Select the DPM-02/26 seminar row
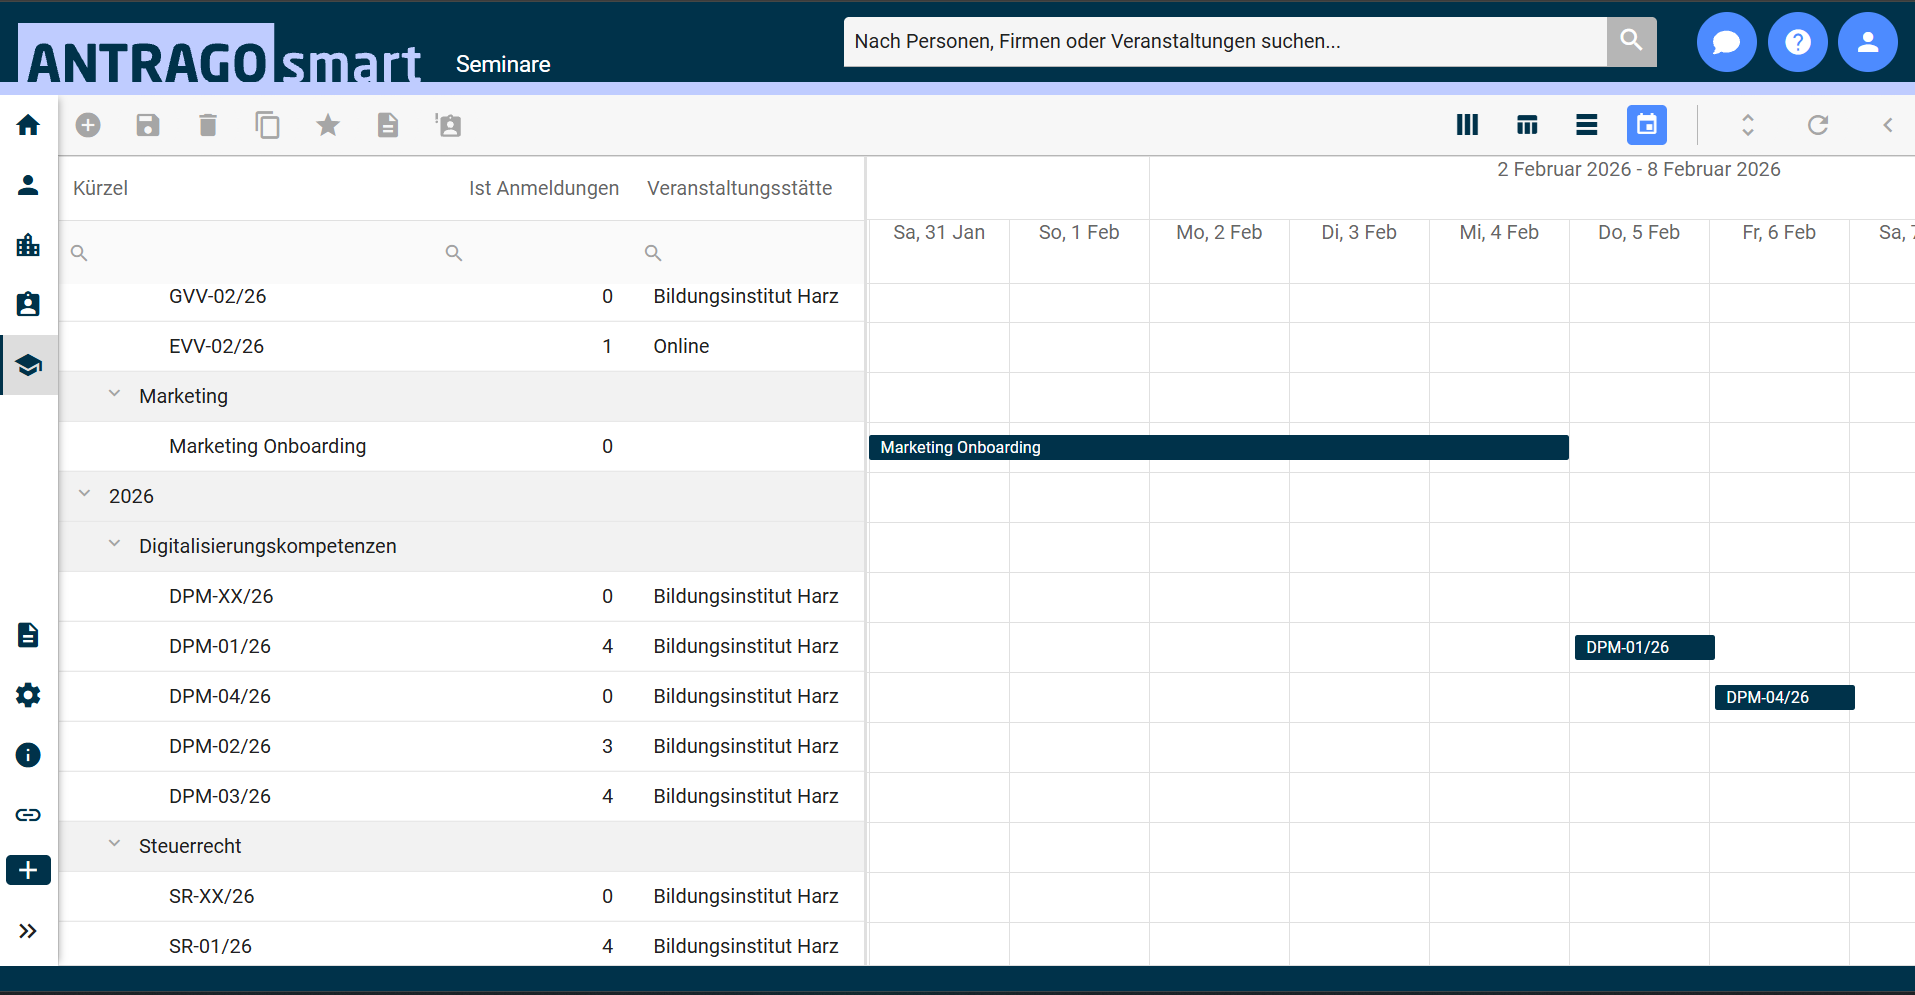 click(220, 746)
